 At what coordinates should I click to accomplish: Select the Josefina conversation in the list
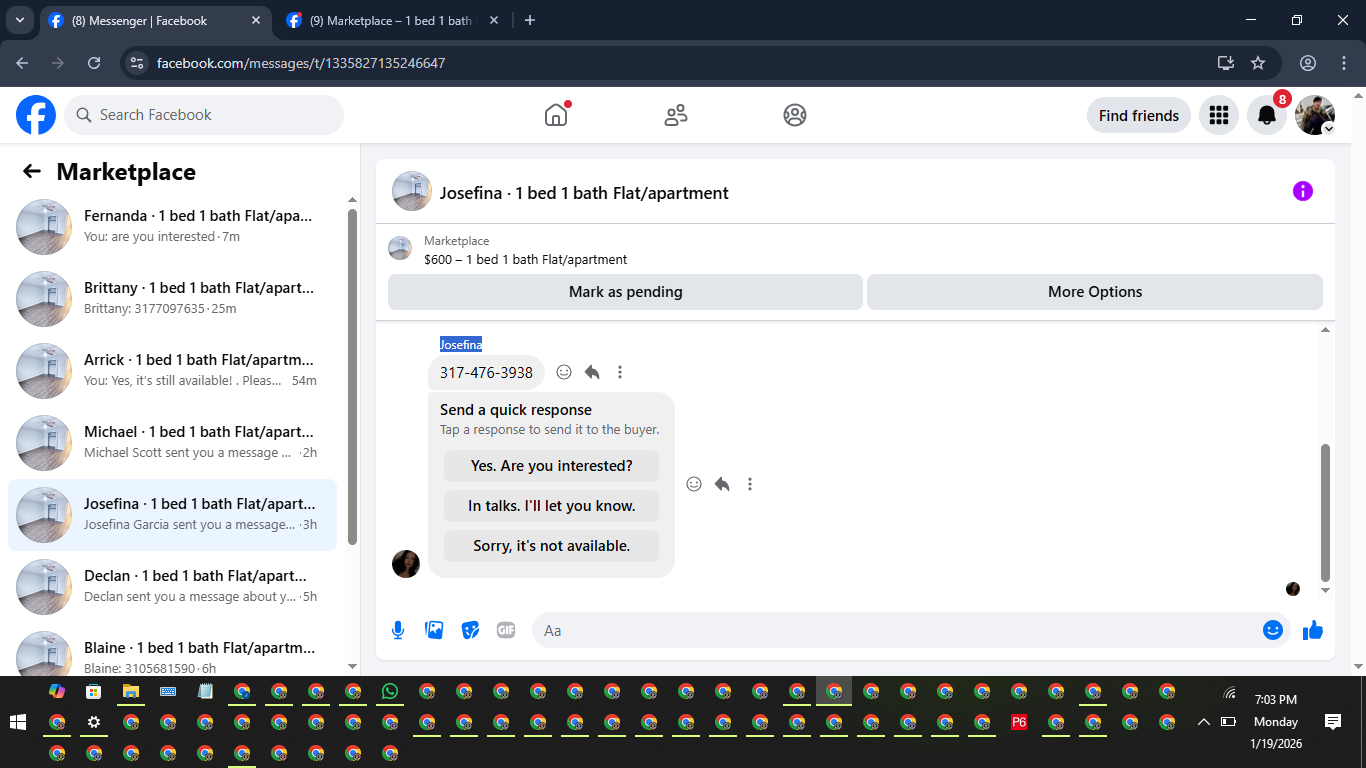click(x=172, y=514)
